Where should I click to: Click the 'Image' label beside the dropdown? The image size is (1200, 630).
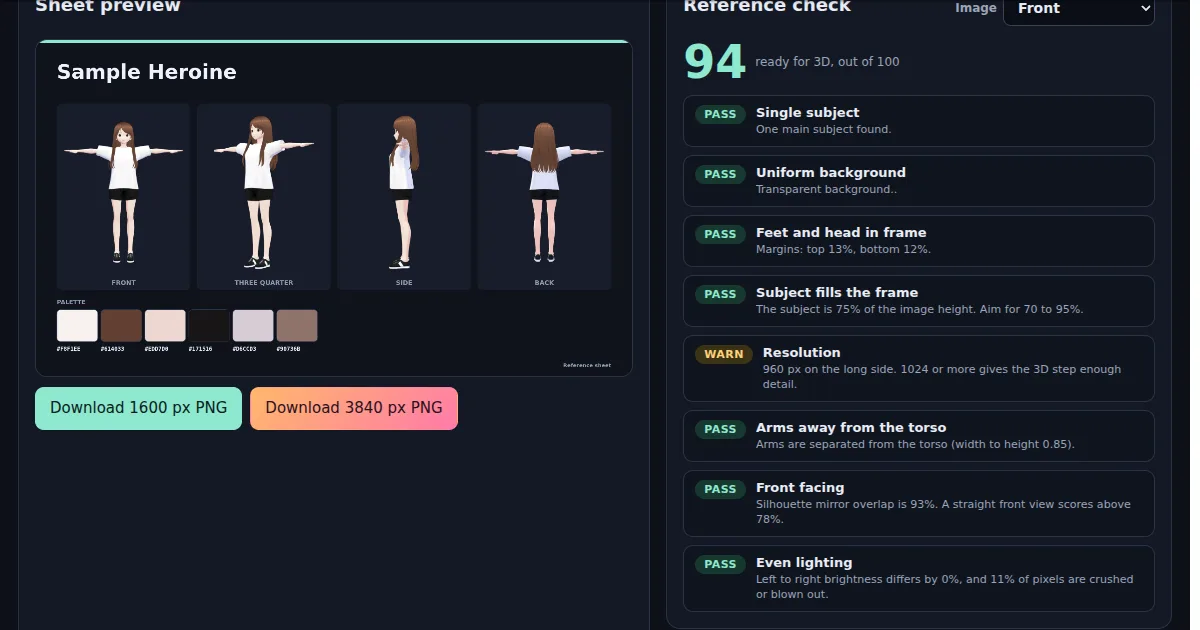click(976, 8)
